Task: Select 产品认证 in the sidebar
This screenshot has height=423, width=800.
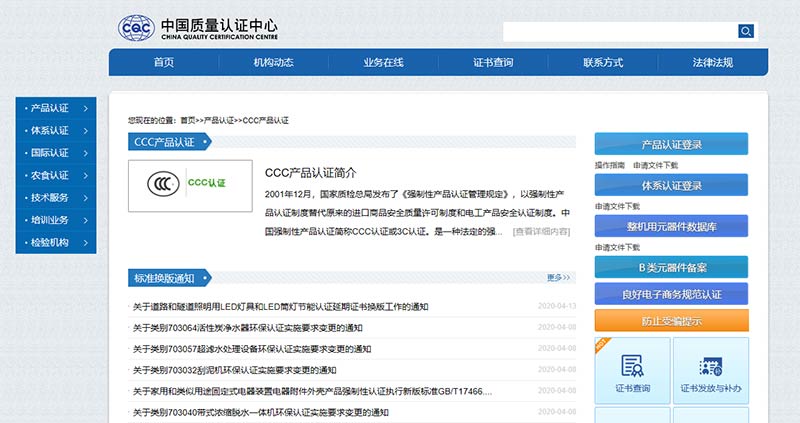Action: (49, 108)
